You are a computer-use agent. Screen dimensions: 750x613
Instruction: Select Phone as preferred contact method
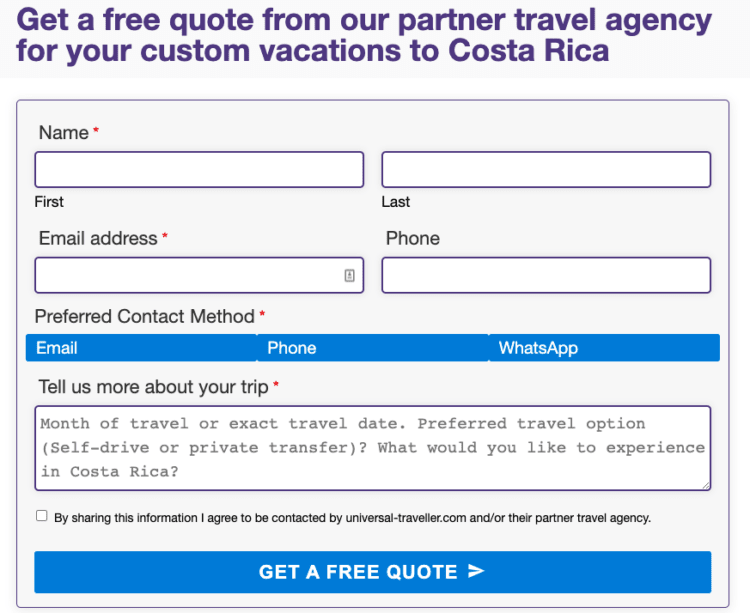(x=373, y=348)
